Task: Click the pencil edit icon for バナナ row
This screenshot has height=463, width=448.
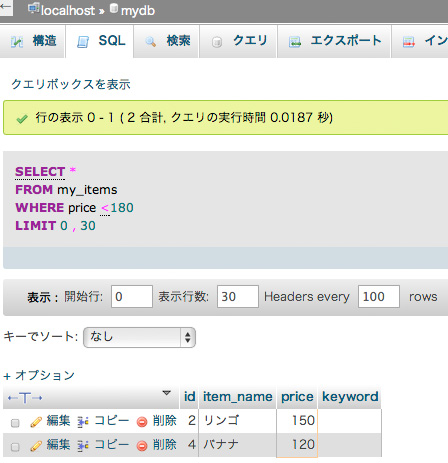Action: click(36, 446)
